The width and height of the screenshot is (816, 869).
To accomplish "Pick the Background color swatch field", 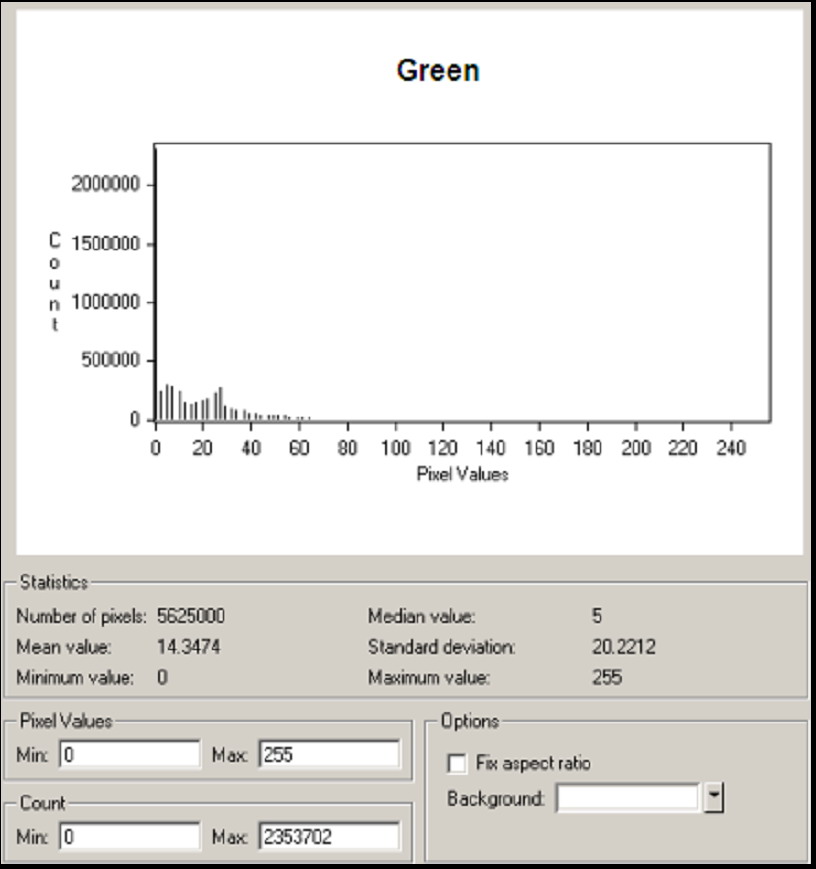I will tap(628, 798).
